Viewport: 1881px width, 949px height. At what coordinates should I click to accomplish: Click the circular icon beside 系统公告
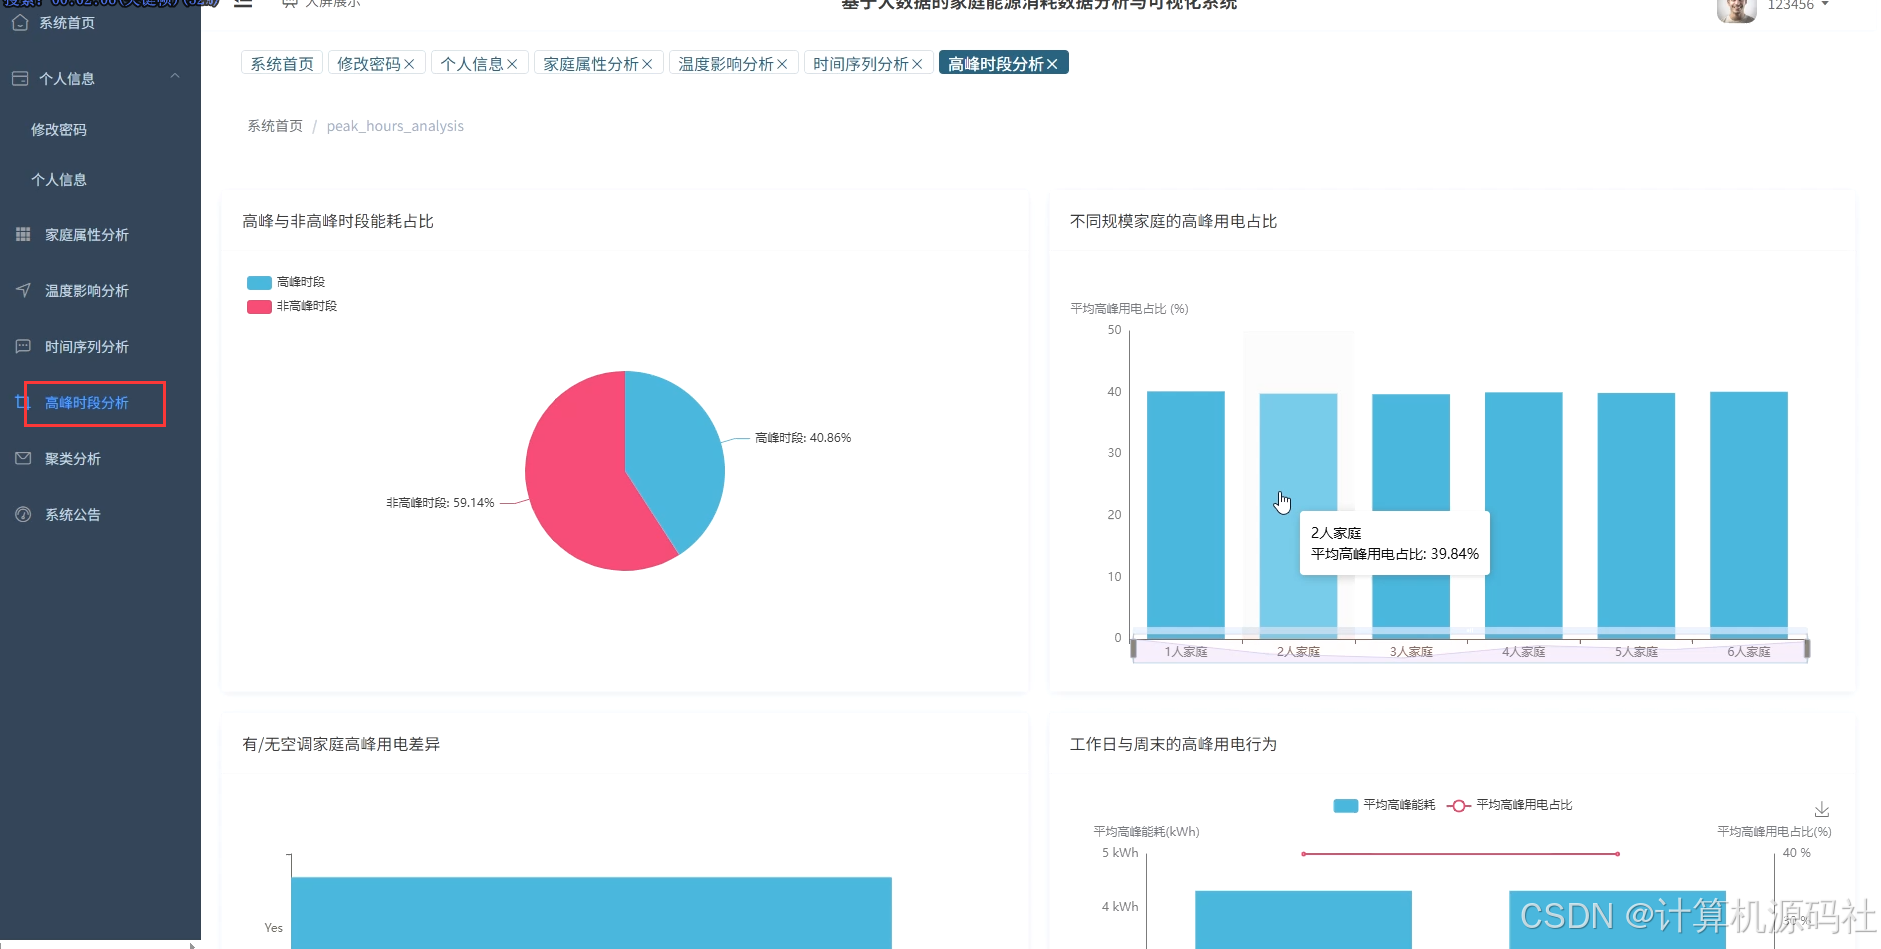click(23, 514)
